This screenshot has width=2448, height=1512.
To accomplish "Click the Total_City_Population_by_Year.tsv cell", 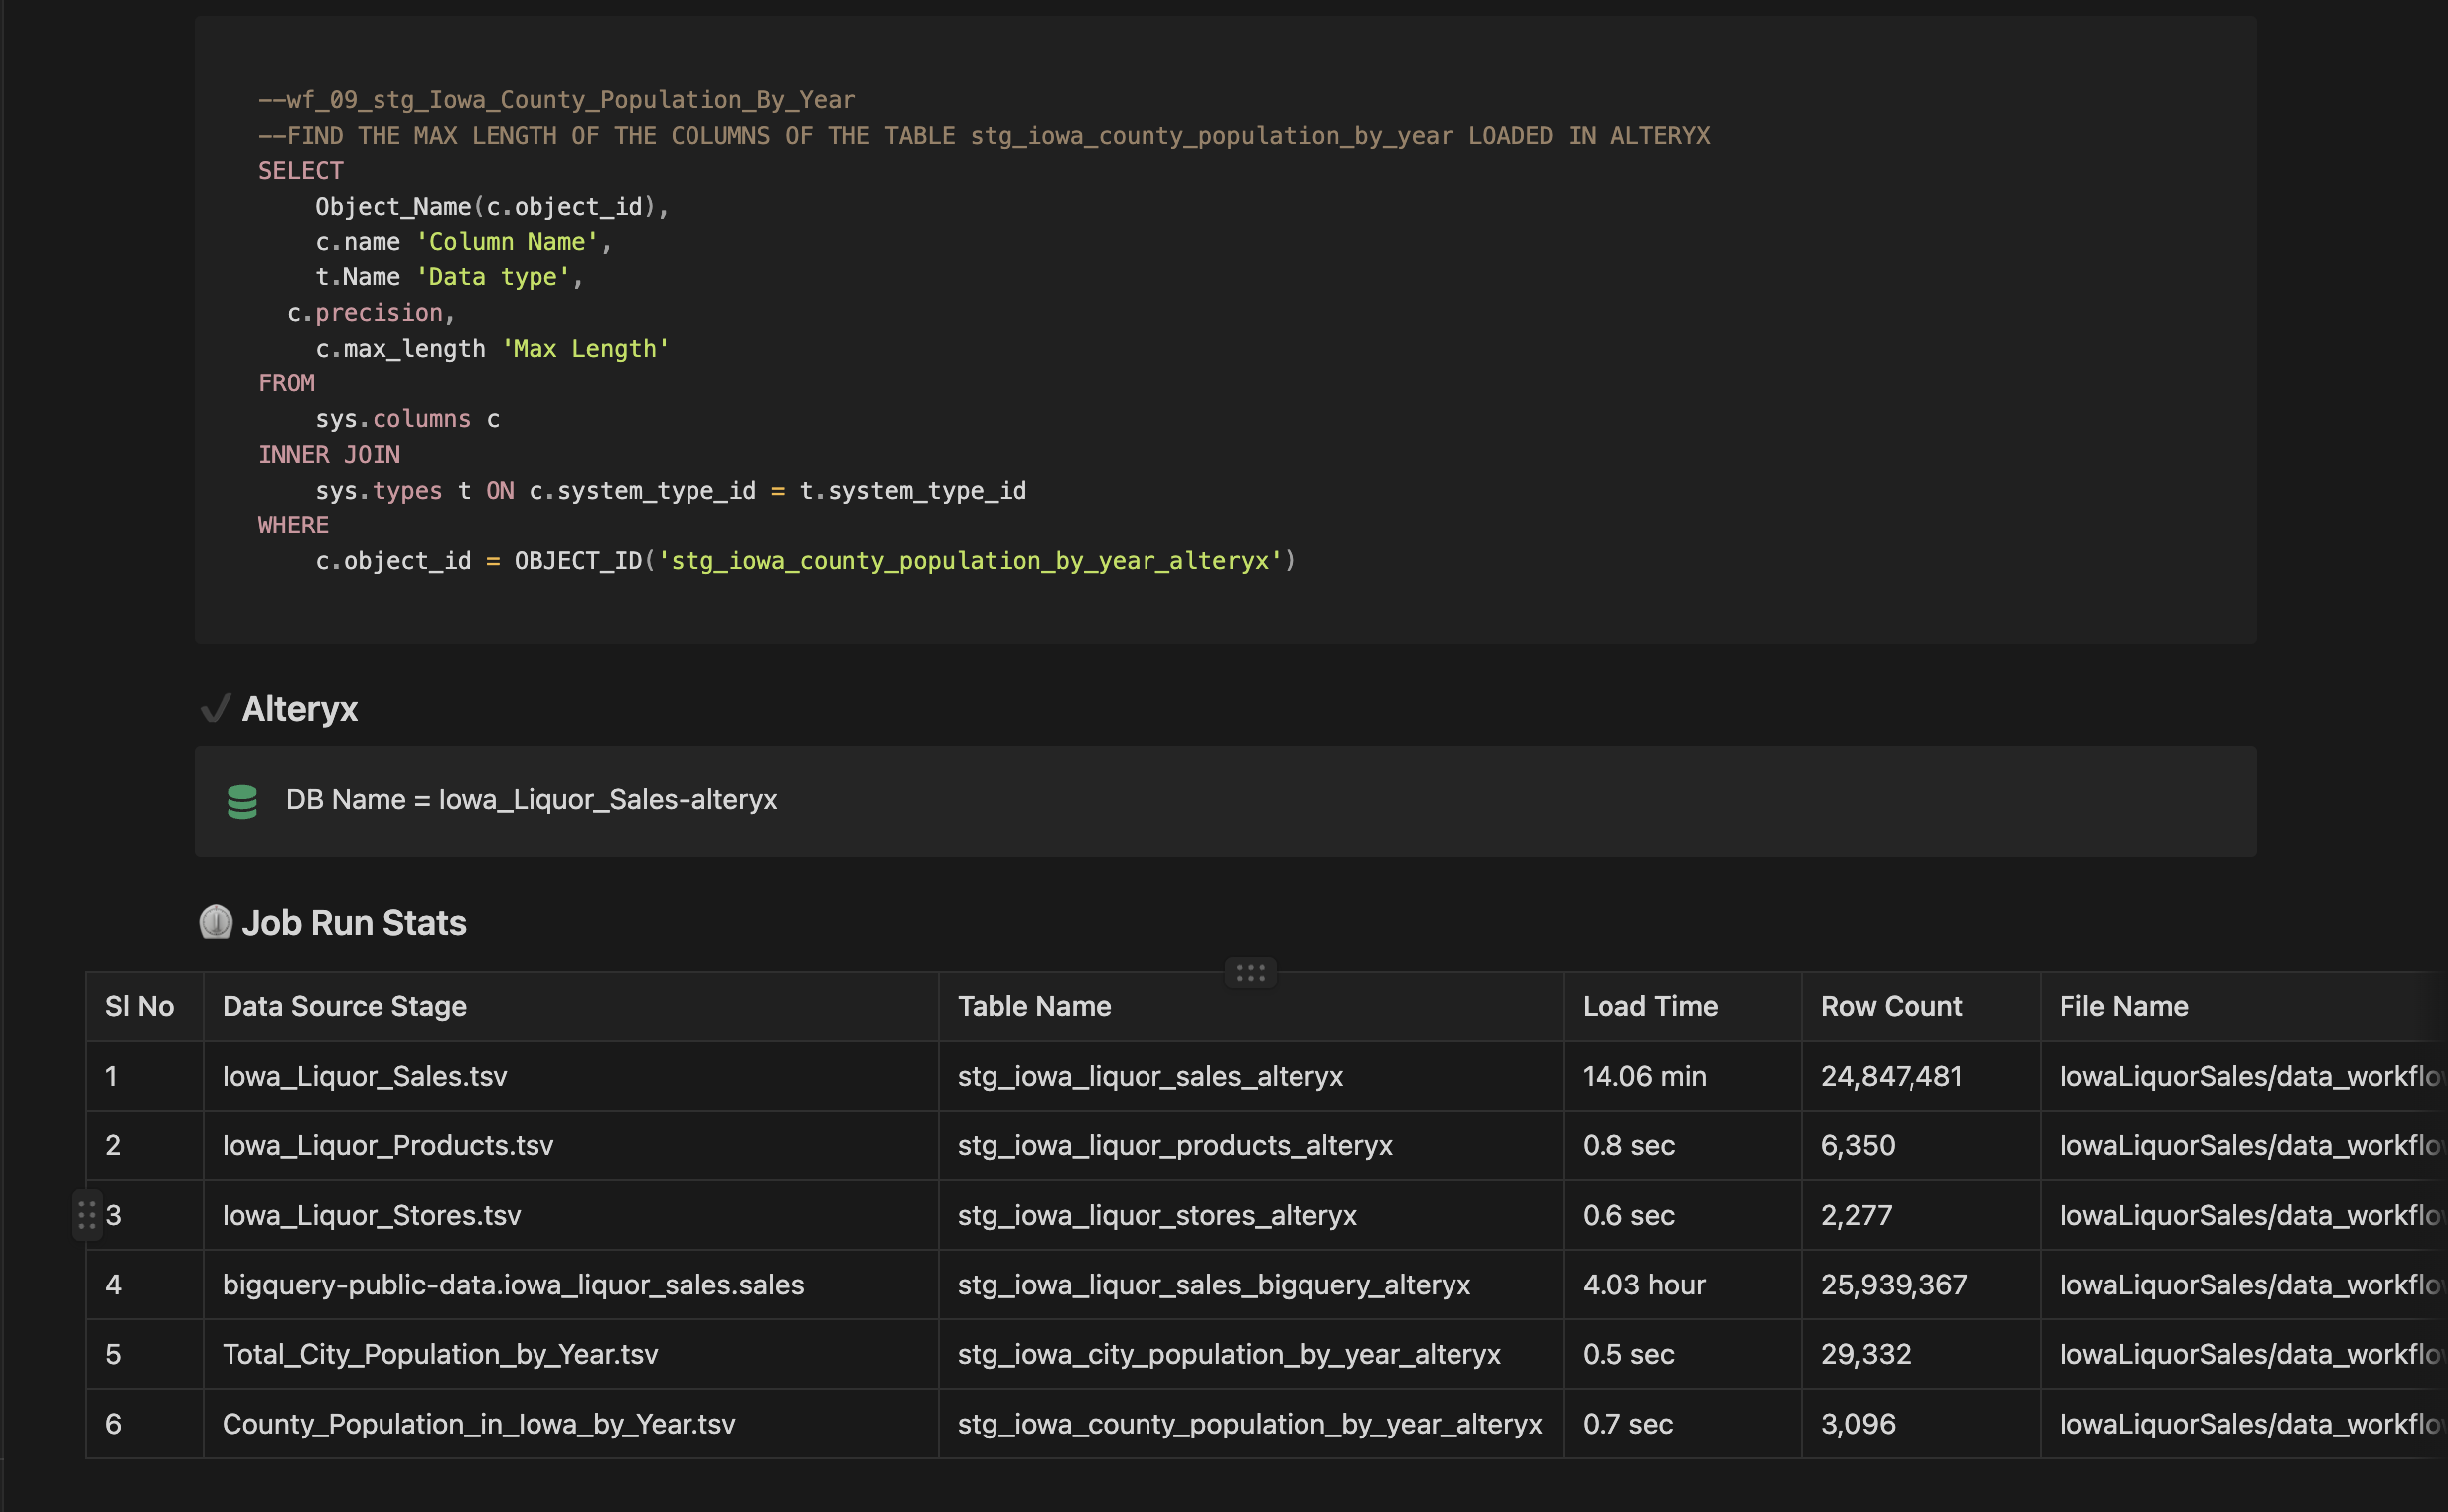I will [571, 1354].
